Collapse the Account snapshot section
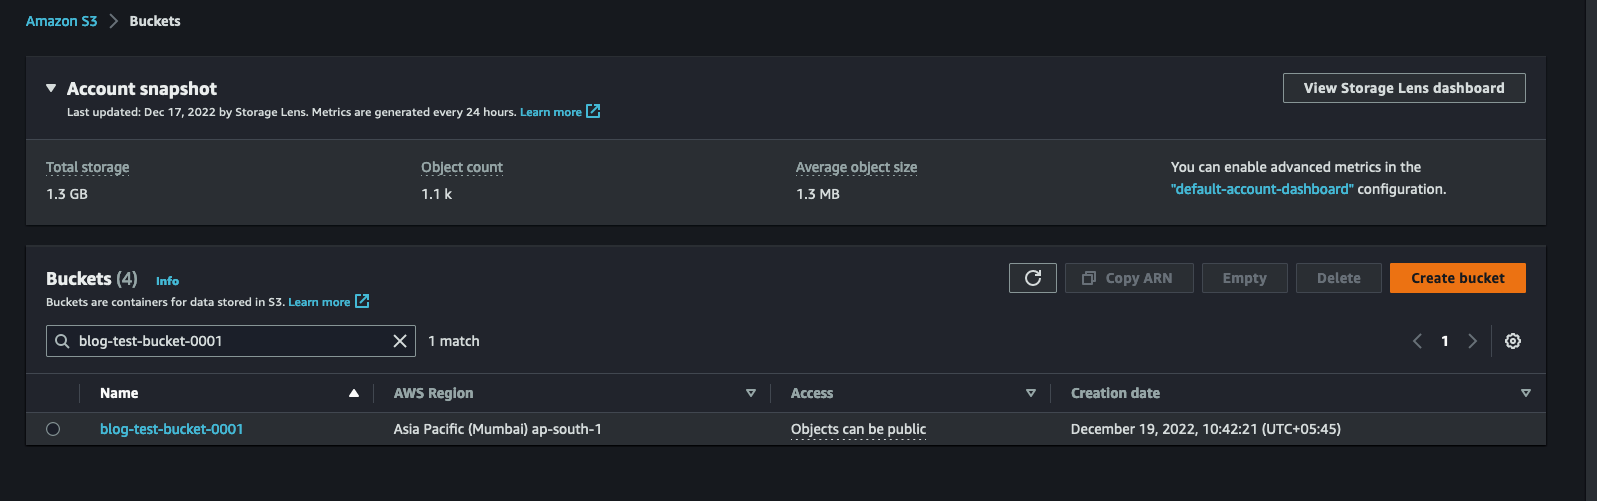Image resolution: width=1597 pixels, height=501 pixels. (x=51, y=88)
